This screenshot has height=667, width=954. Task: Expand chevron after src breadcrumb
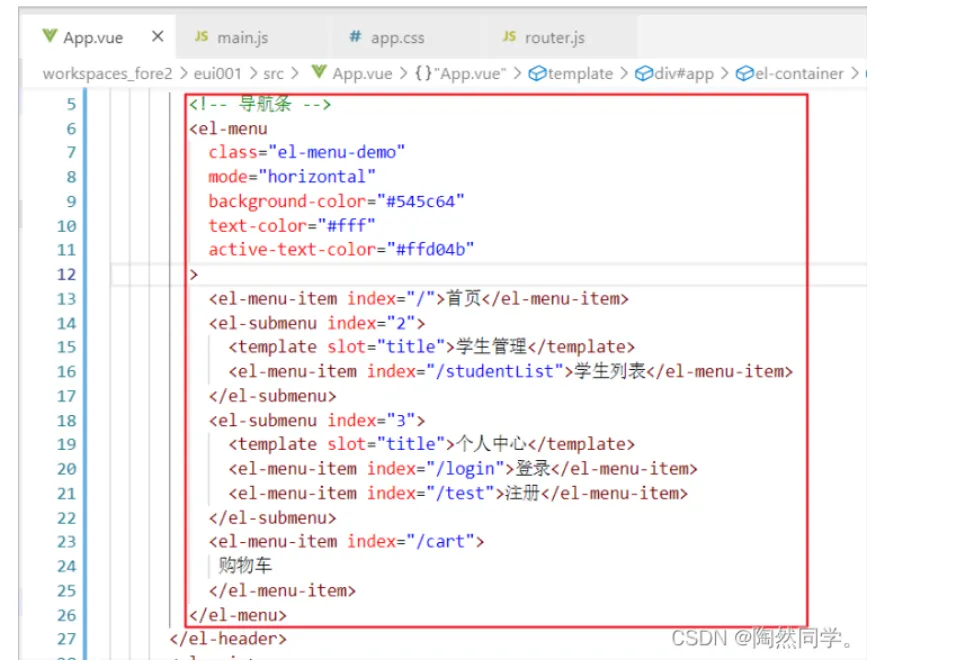pyautogui.click(x=295, y=74)
